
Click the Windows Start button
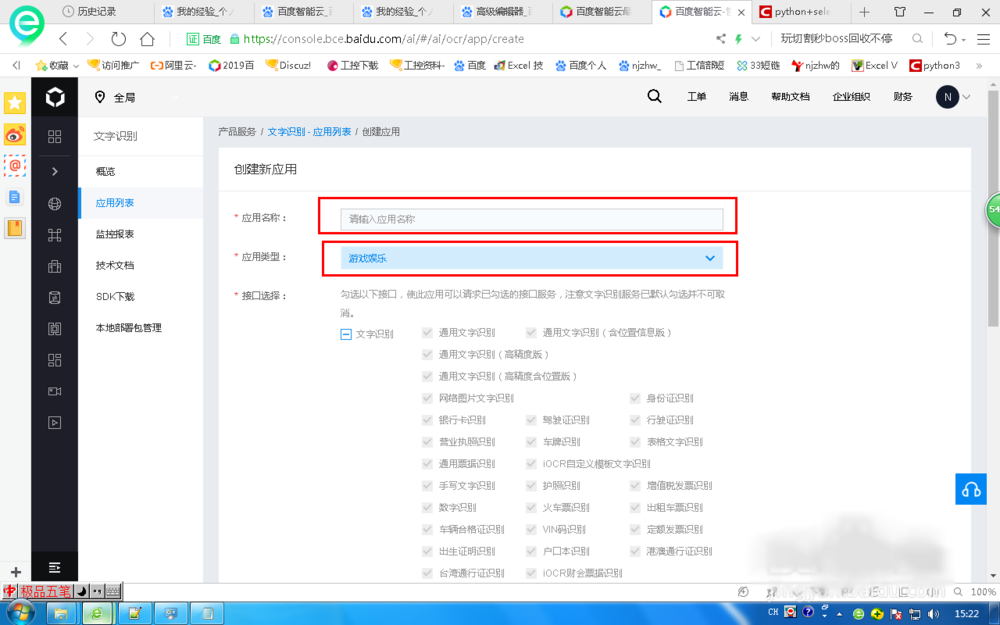[x=20, y=614]
